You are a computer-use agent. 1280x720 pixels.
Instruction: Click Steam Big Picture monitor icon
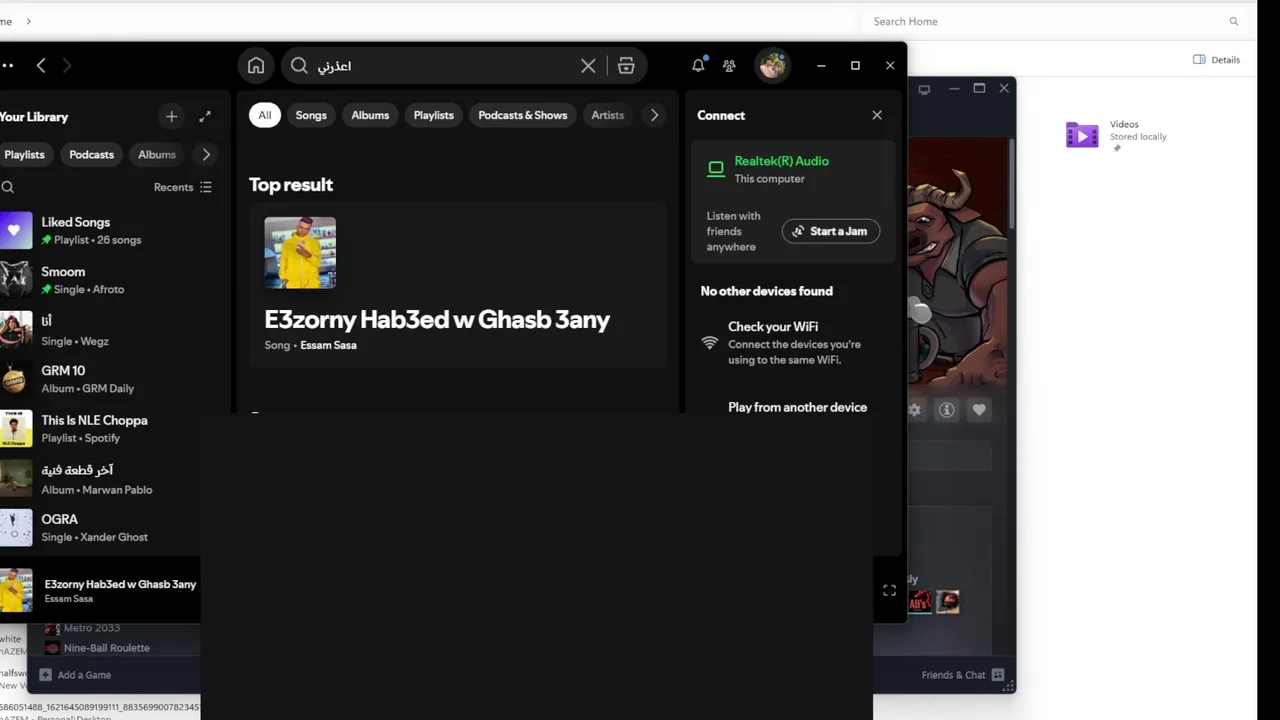point(924,89)
